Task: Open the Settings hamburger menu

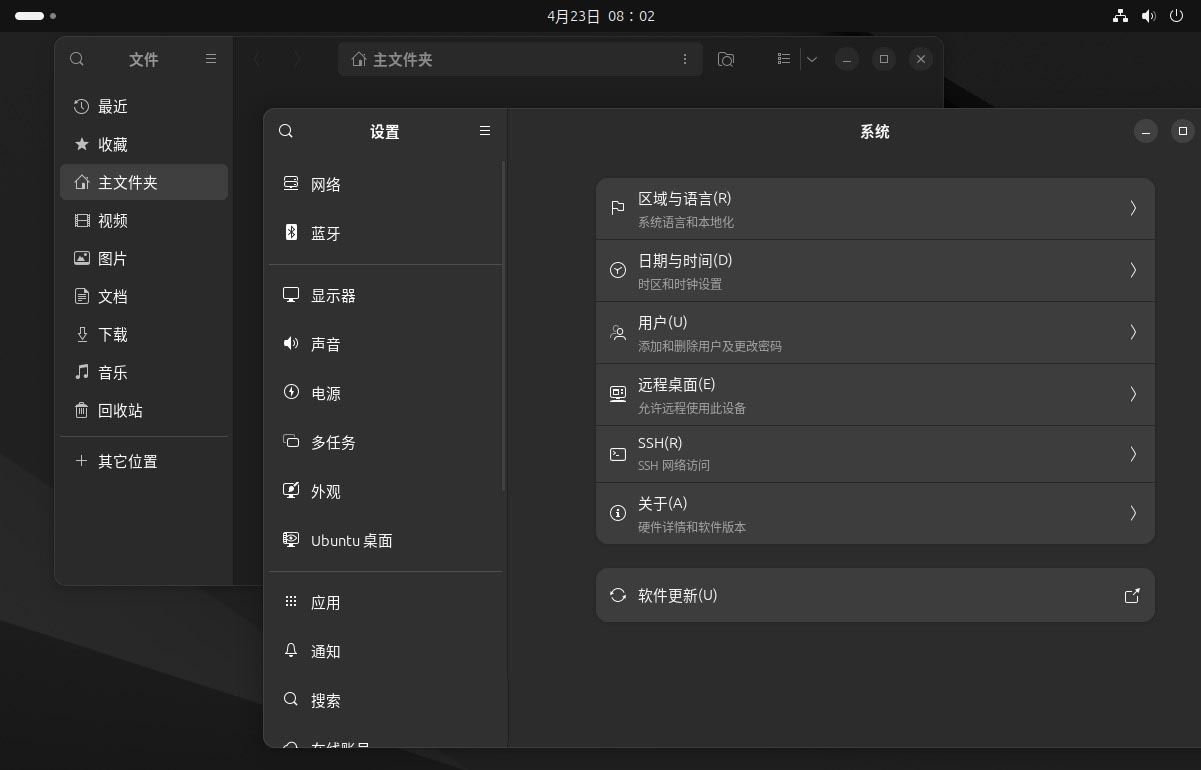Action: point(485,131)
